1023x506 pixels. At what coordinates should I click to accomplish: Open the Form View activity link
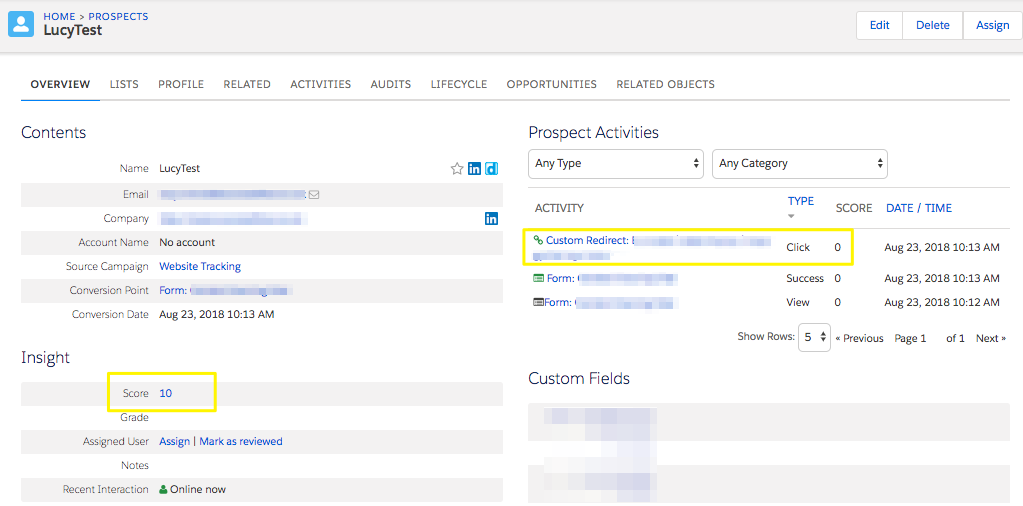pyautogui.click(x=608, y=303)
